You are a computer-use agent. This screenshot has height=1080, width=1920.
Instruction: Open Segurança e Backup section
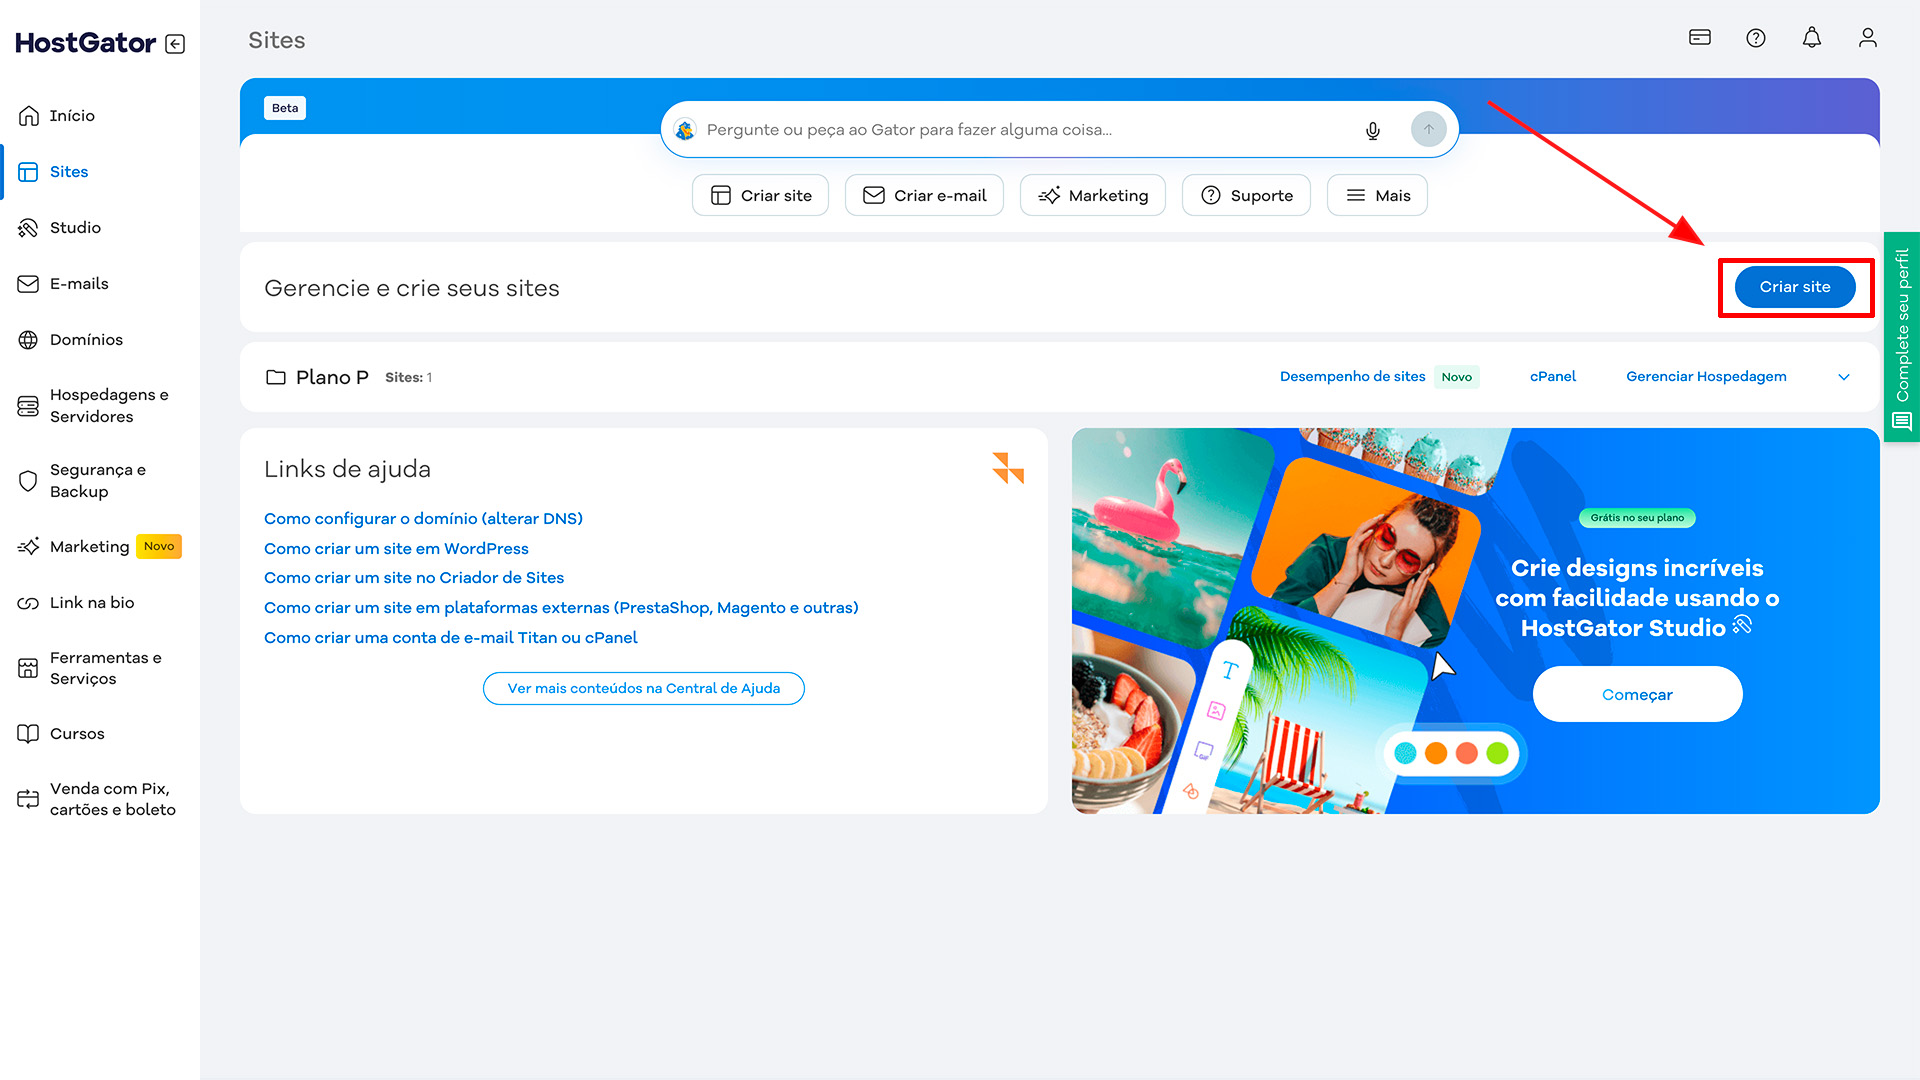tap(98, 481)
